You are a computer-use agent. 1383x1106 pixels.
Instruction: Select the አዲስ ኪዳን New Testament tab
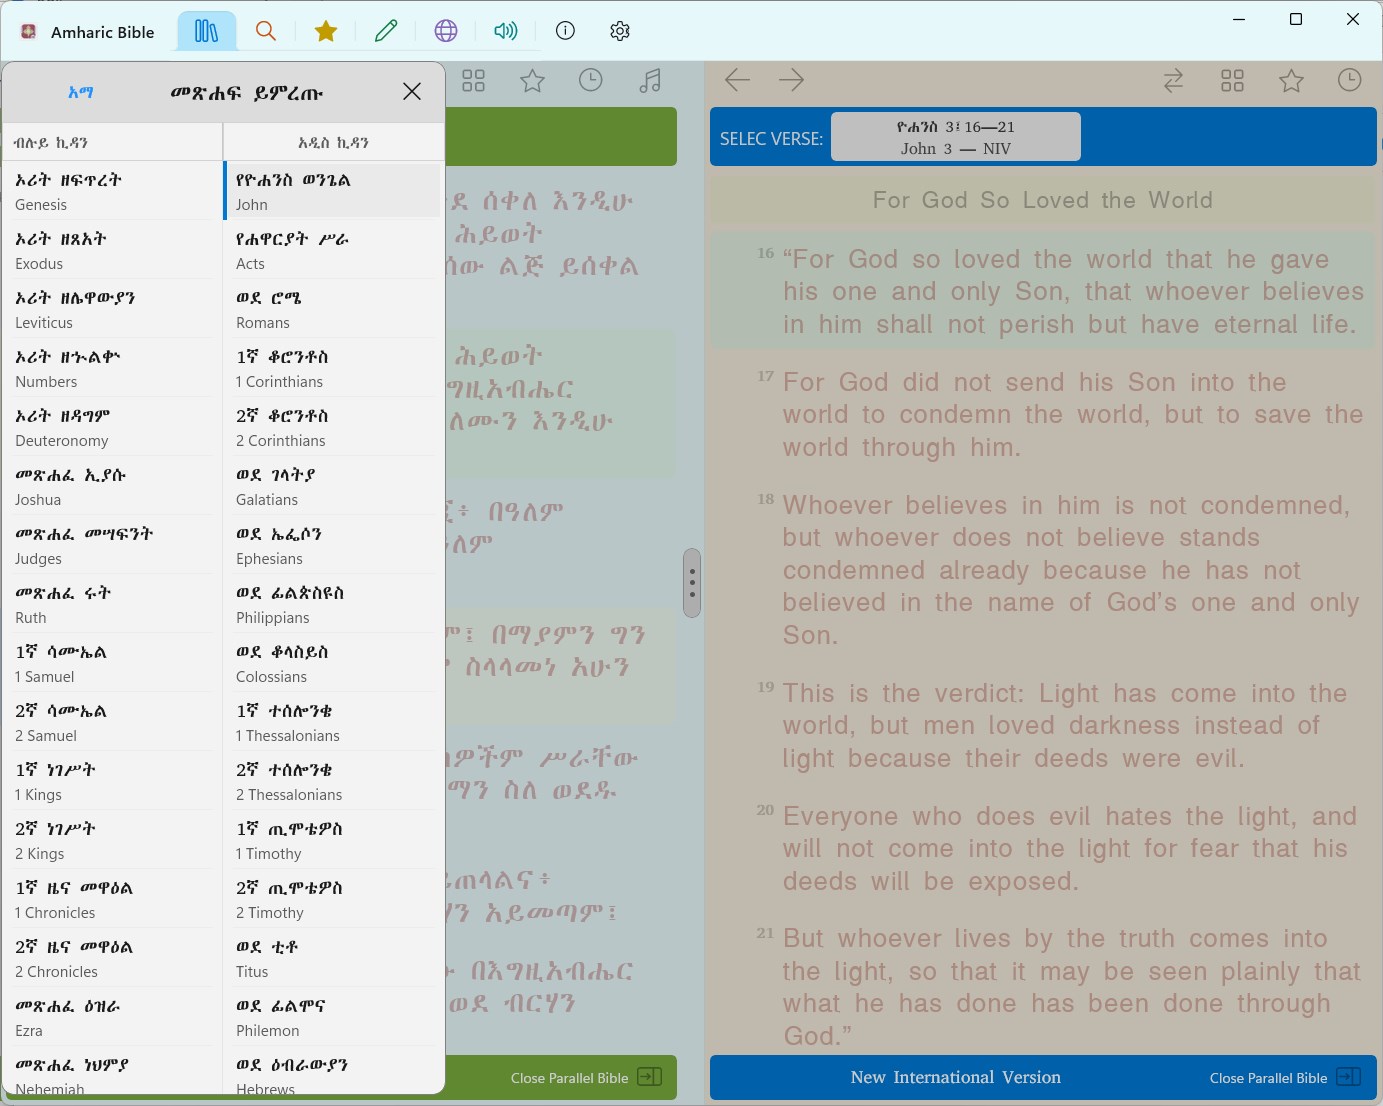(334, 142)
